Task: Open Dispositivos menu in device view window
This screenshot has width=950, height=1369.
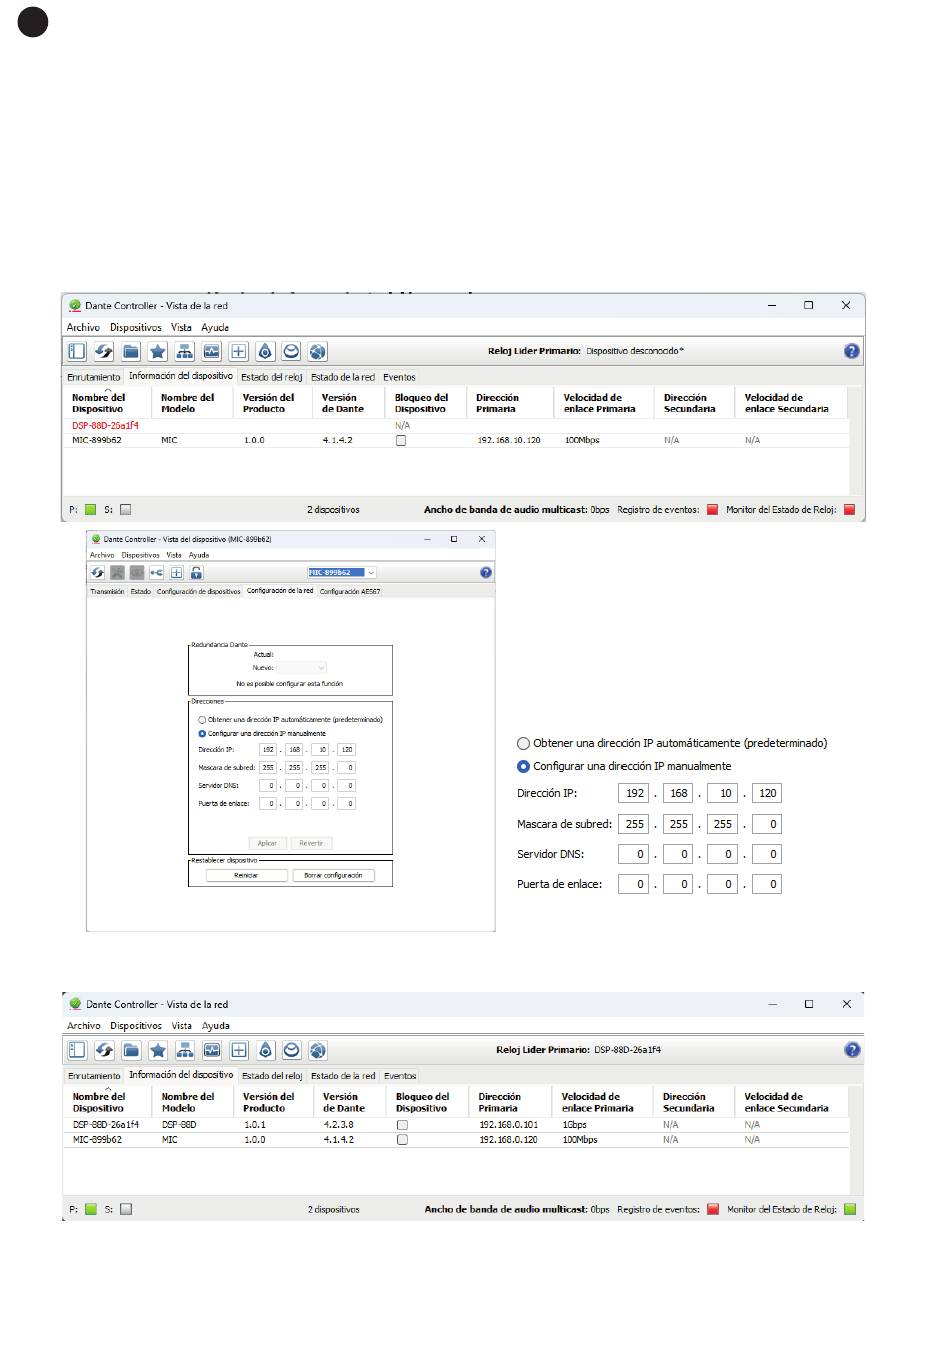Action: tap(140, 555)
